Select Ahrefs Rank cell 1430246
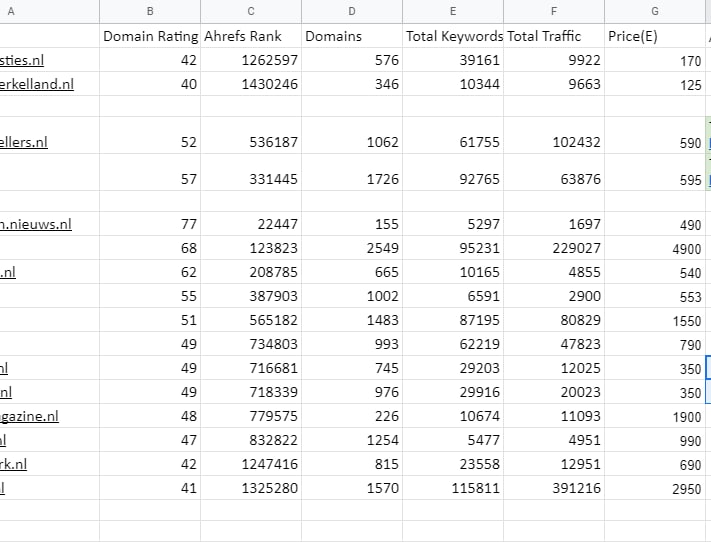 tap(251, 84)
